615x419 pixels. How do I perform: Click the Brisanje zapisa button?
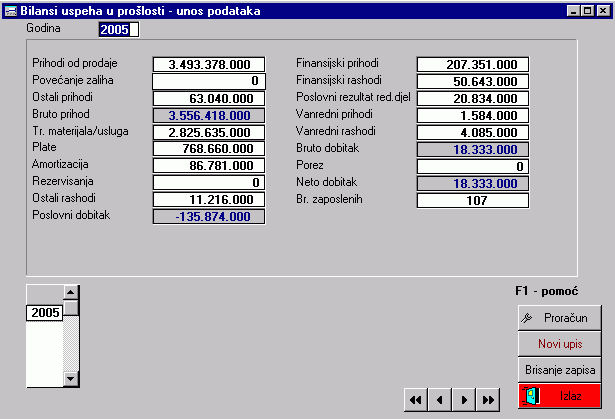(560, 370)
